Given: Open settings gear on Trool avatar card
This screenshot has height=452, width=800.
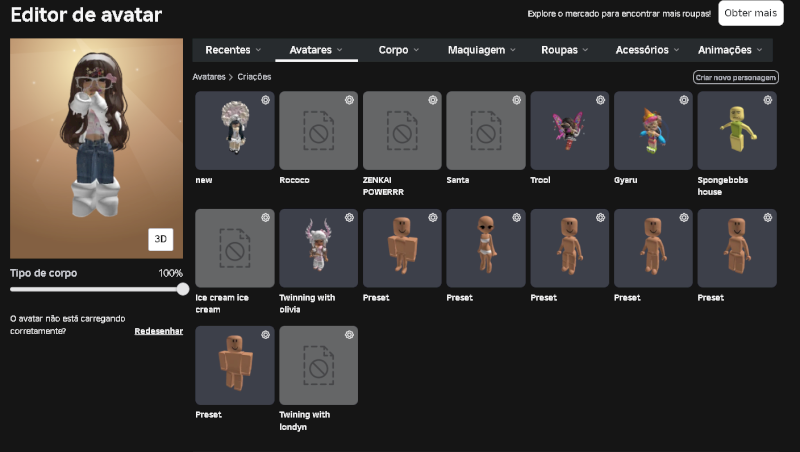Looking at the screenshot, I should [x=600, y=100].
